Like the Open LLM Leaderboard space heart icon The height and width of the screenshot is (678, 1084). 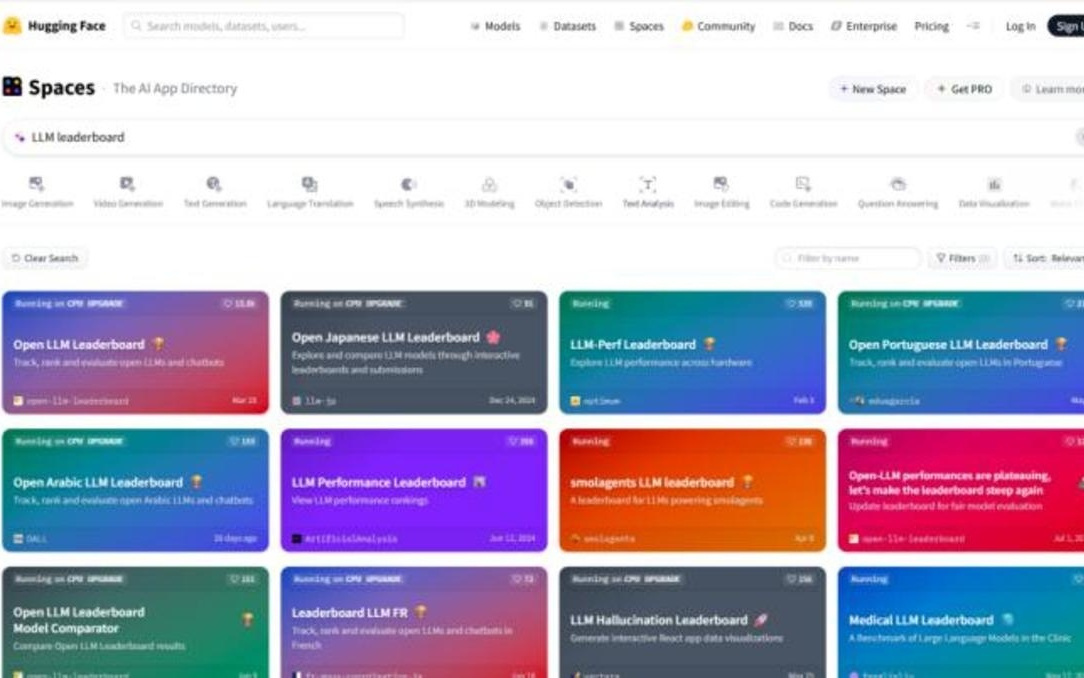(227, 303)
